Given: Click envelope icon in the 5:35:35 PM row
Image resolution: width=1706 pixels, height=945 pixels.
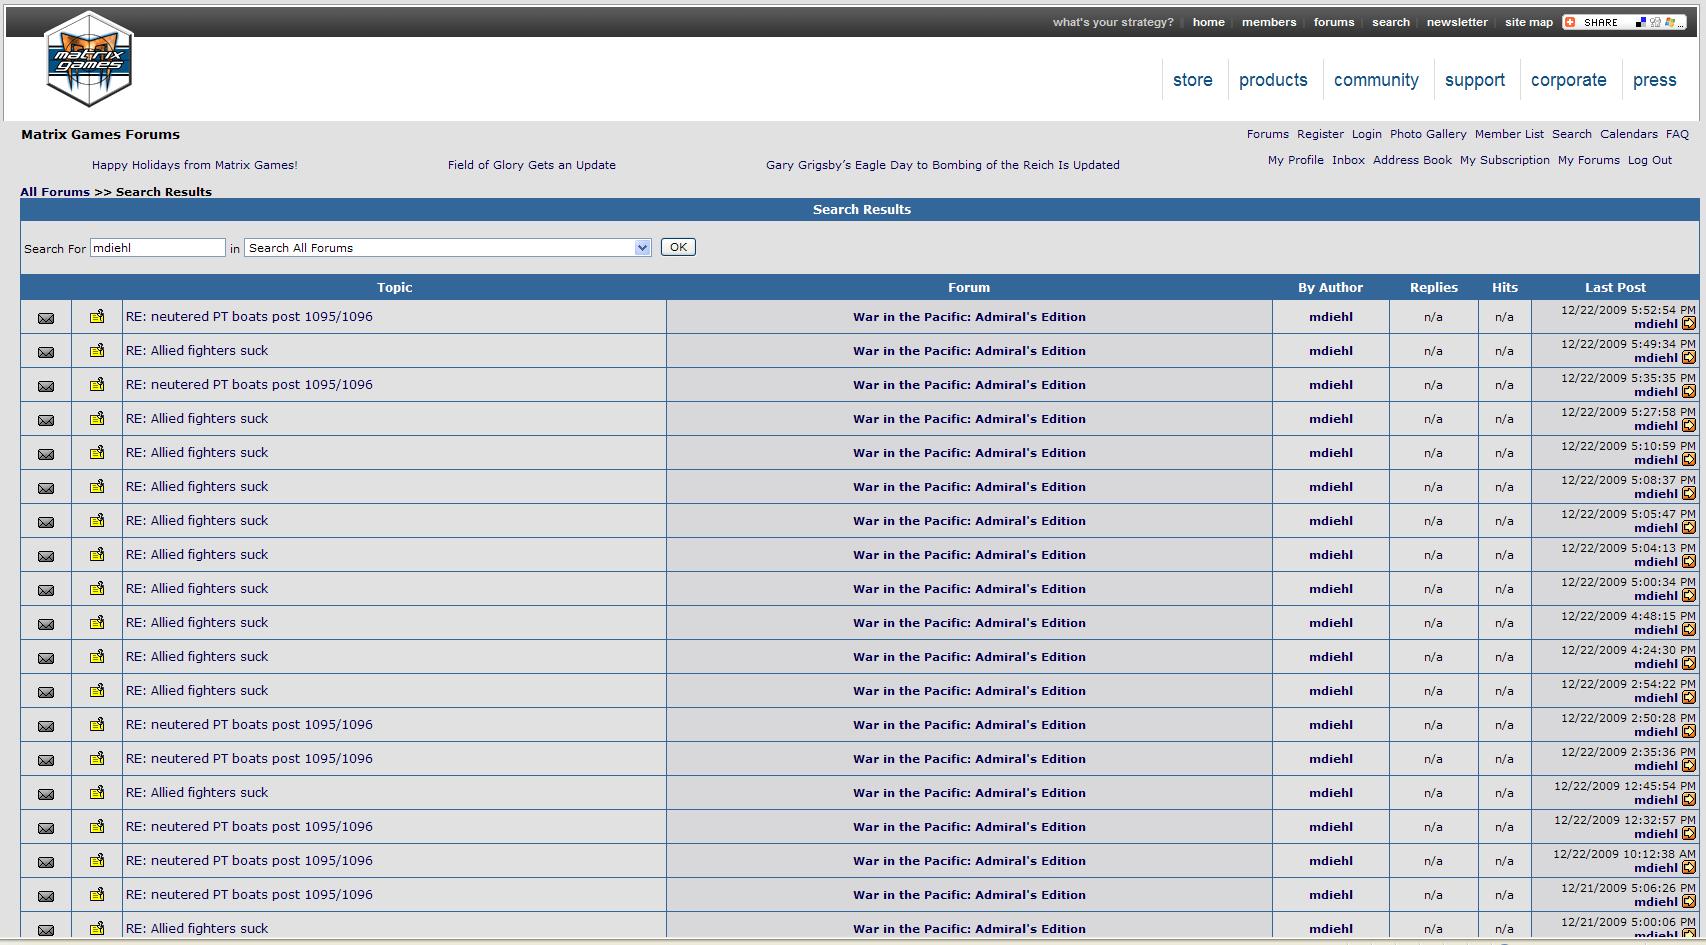Looking at the screenshot, I should (x=46, y=386).
